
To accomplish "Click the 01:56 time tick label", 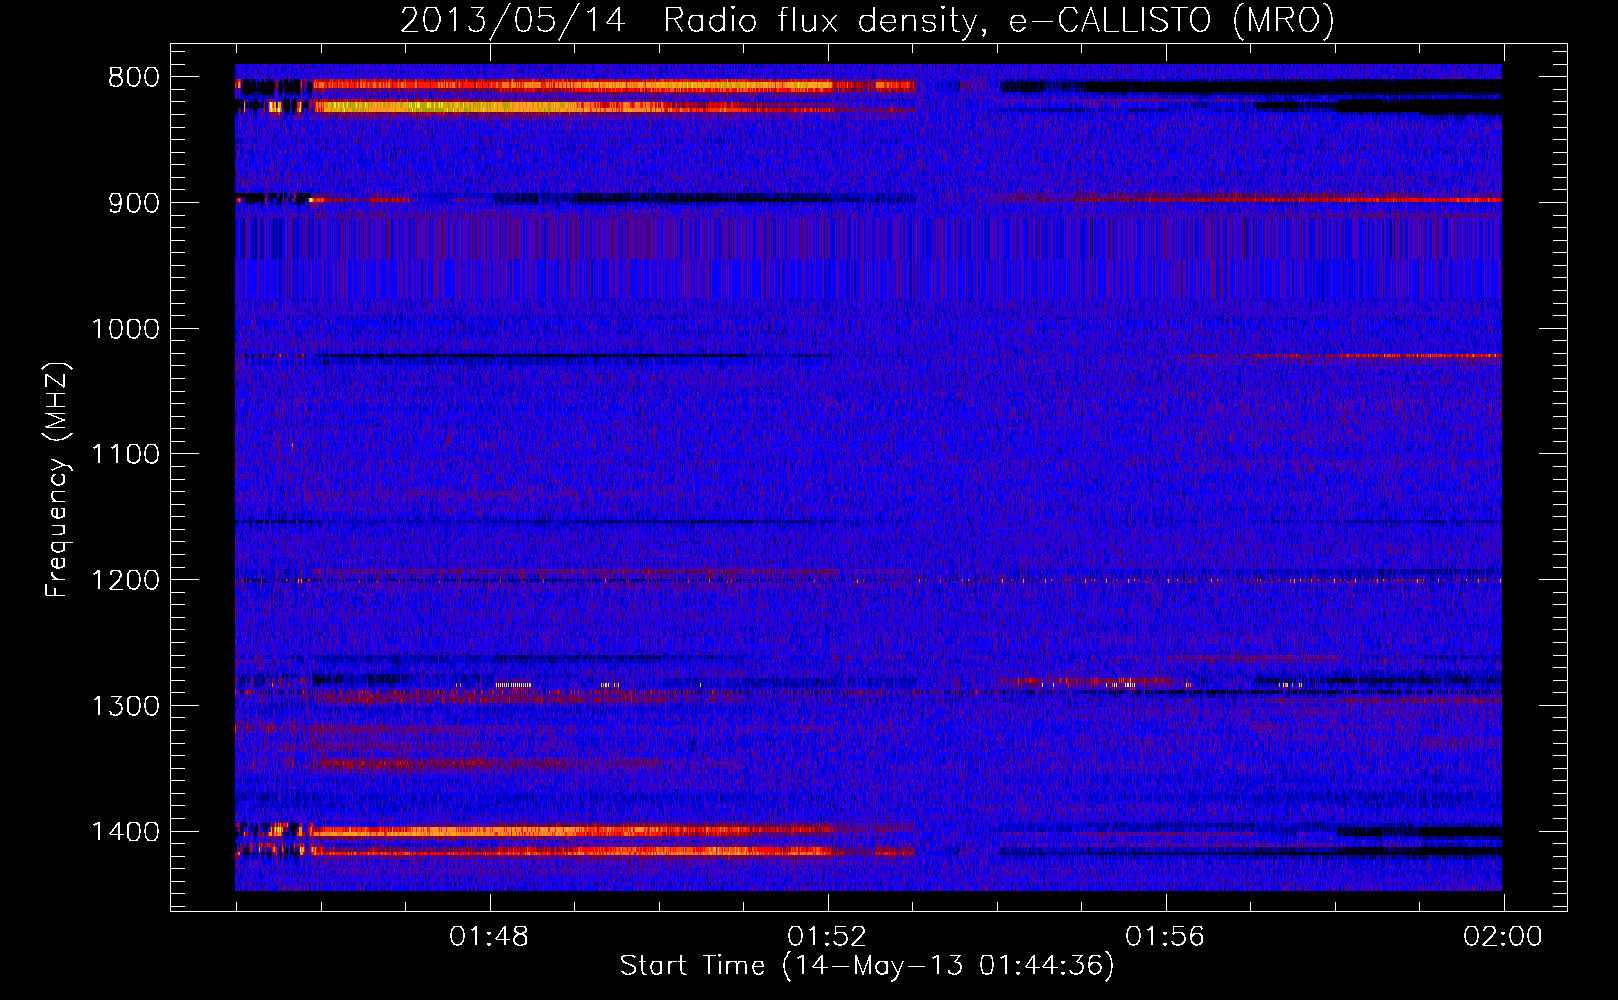I will pos(1165,937).
